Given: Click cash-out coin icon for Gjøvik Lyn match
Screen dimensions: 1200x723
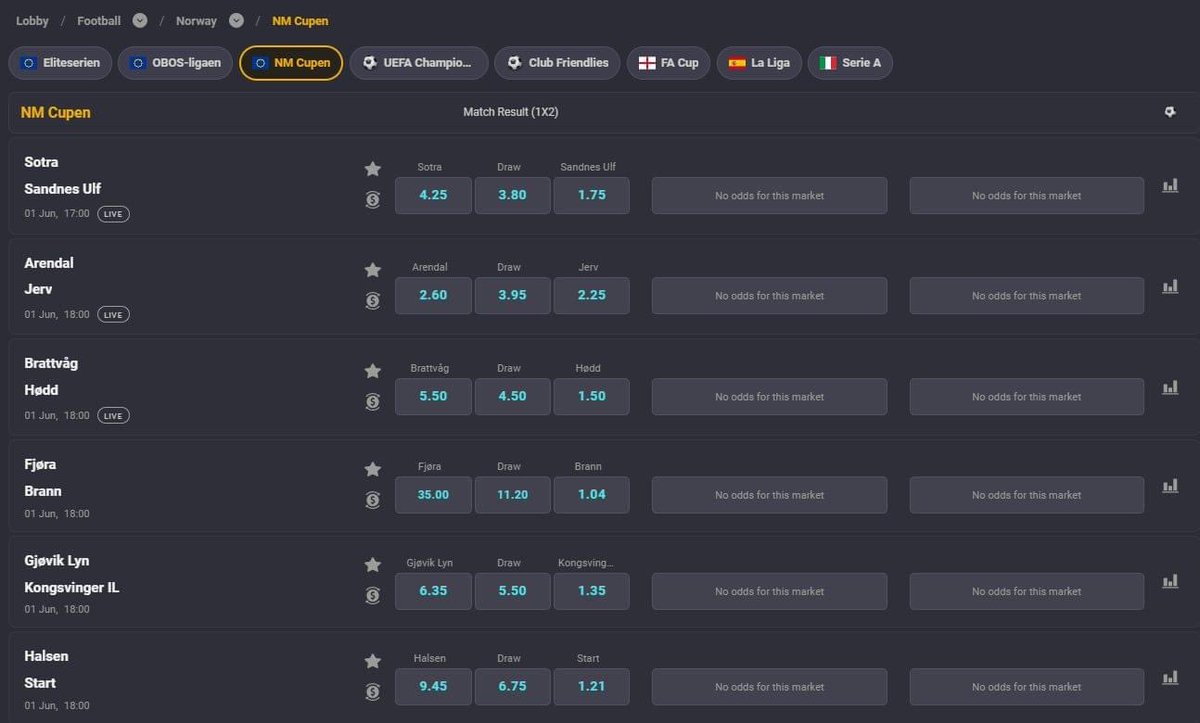Looking at the screenshot, I should [373, 595].
